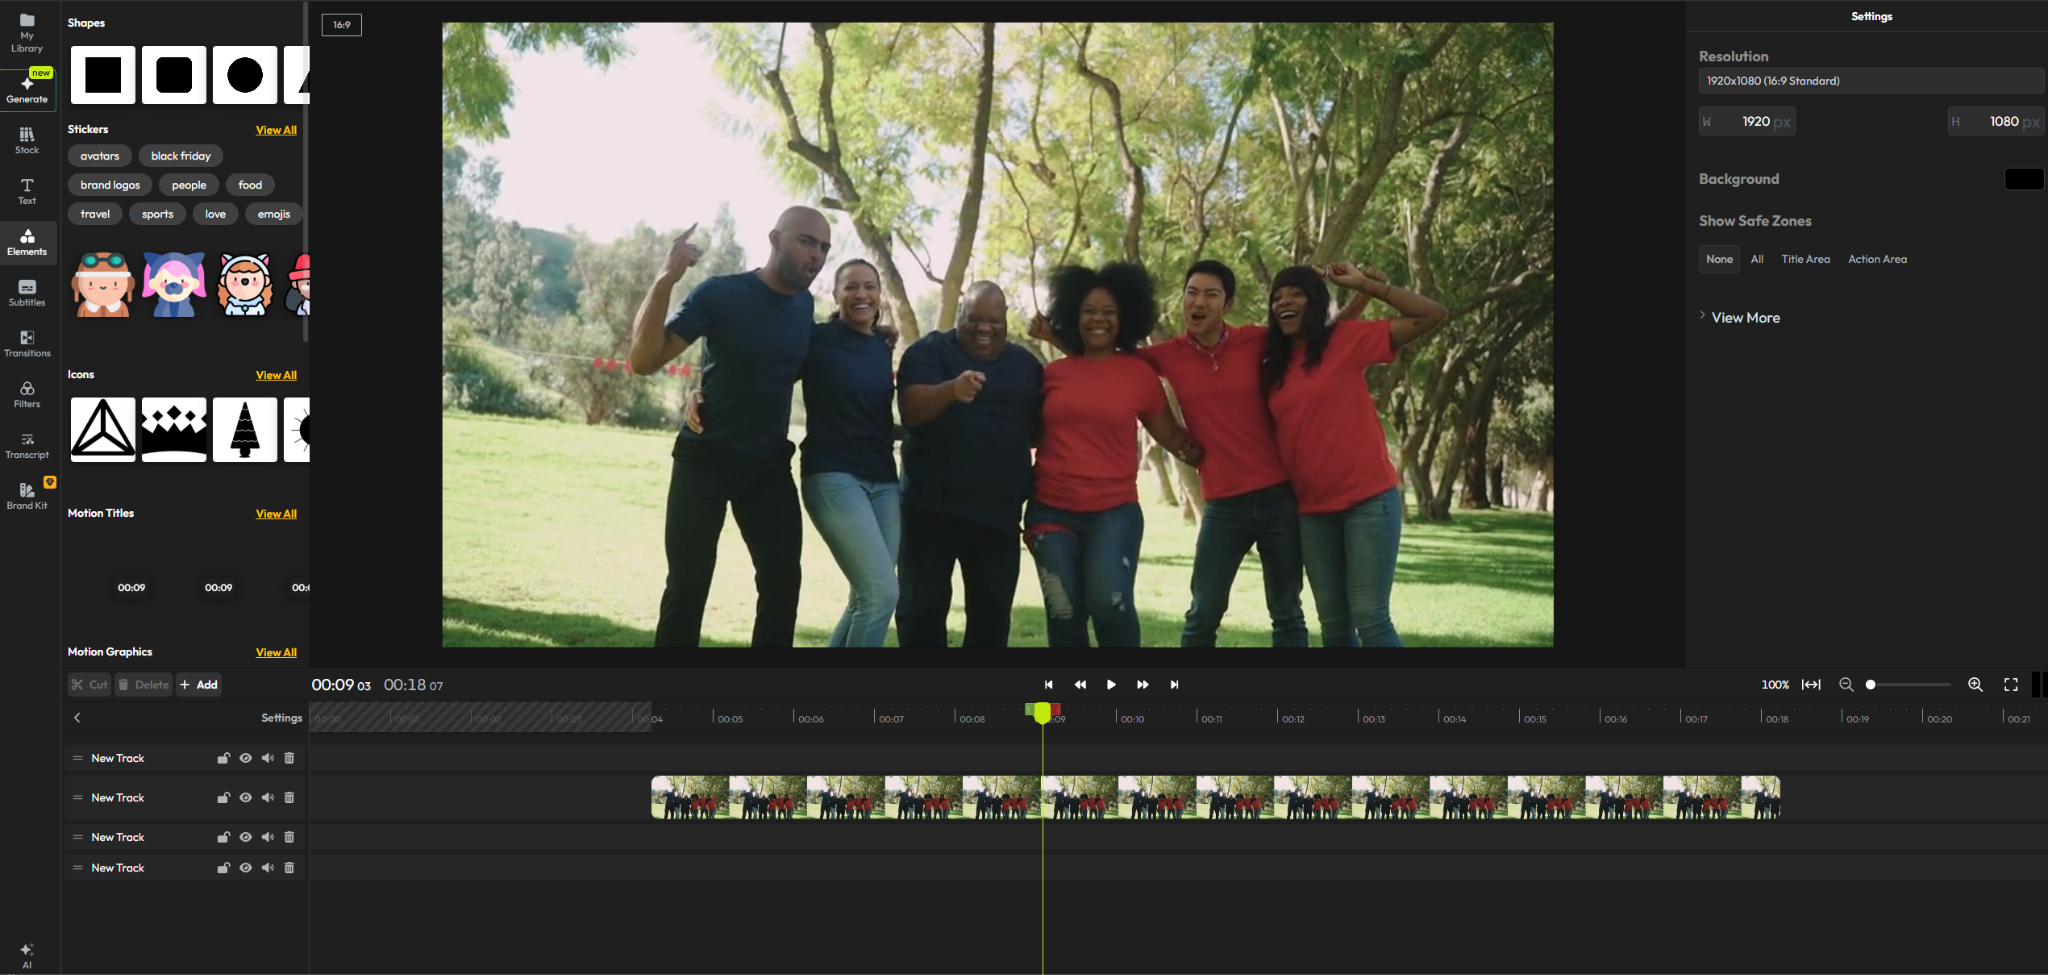Open the 16:9 aspect ratio selector
This screenshot has width=2048, height=975.
pyautogui.click(x=342, y=25)
